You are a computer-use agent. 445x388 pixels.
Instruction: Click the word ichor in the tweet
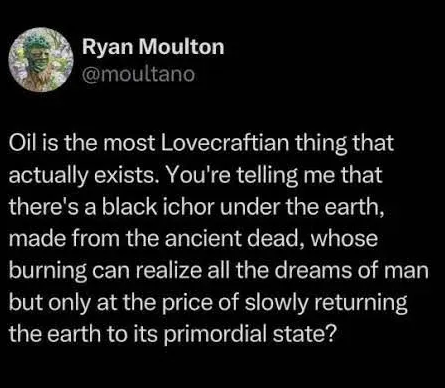pos(185,207)
